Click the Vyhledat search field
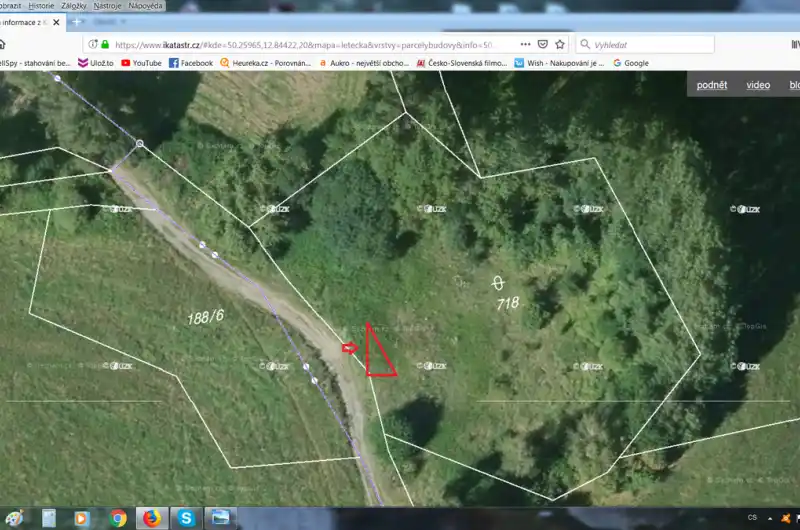Viewport: 800px width, 530px height. pos(645,44)
